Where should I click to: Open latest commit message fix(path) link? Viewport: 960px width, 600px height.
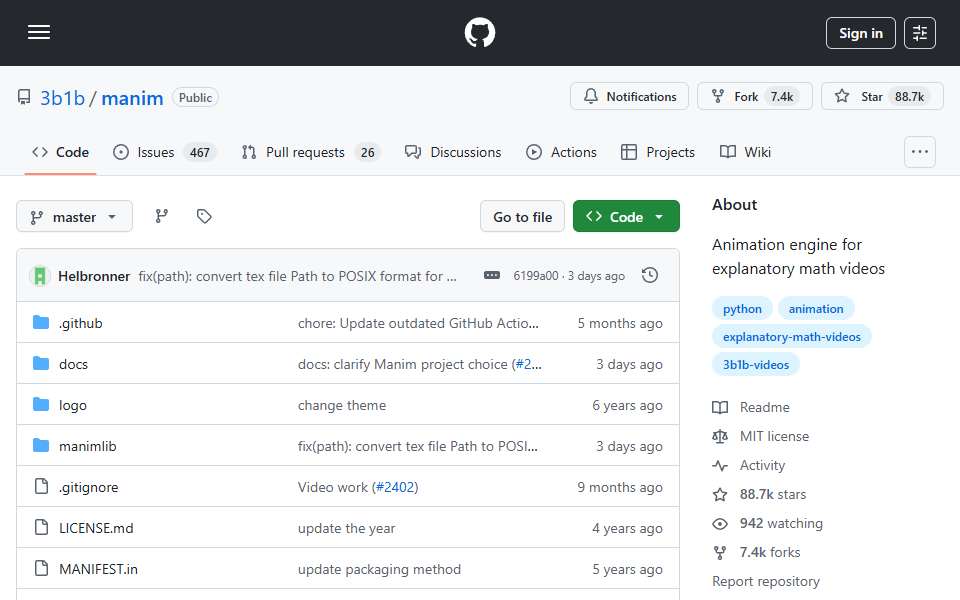click(x=298, y=276)
